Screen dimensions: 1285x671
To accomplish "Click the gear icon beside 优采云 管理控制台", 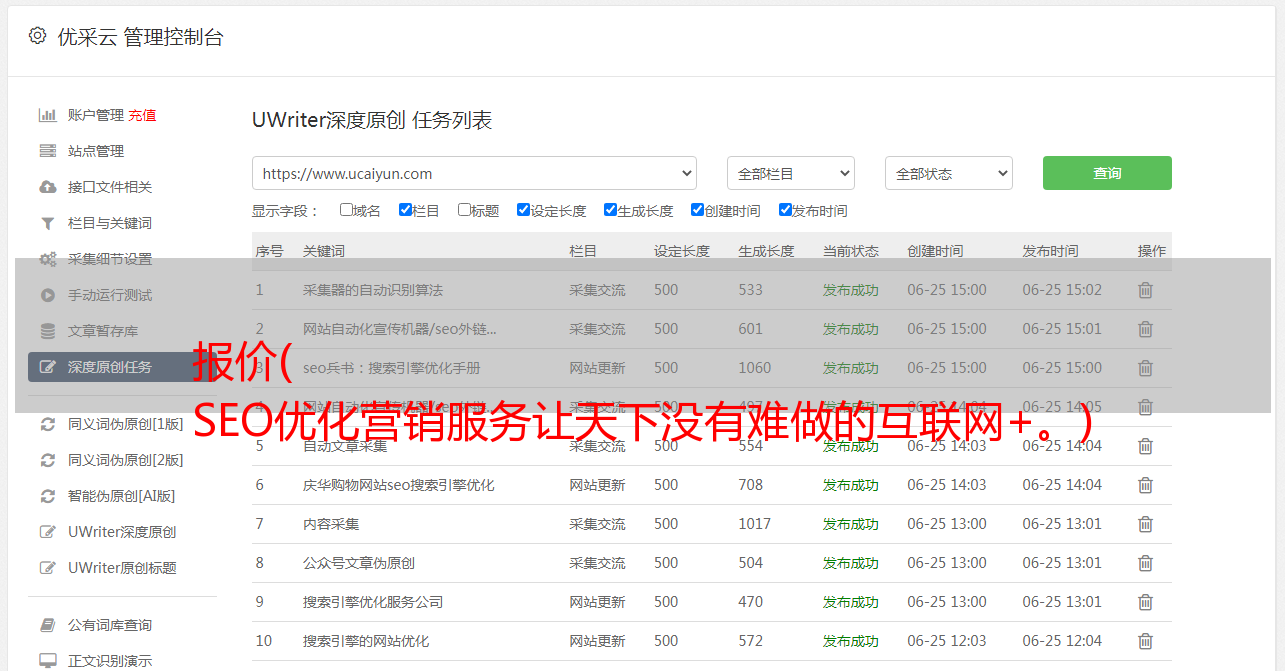I will [37, 36].
